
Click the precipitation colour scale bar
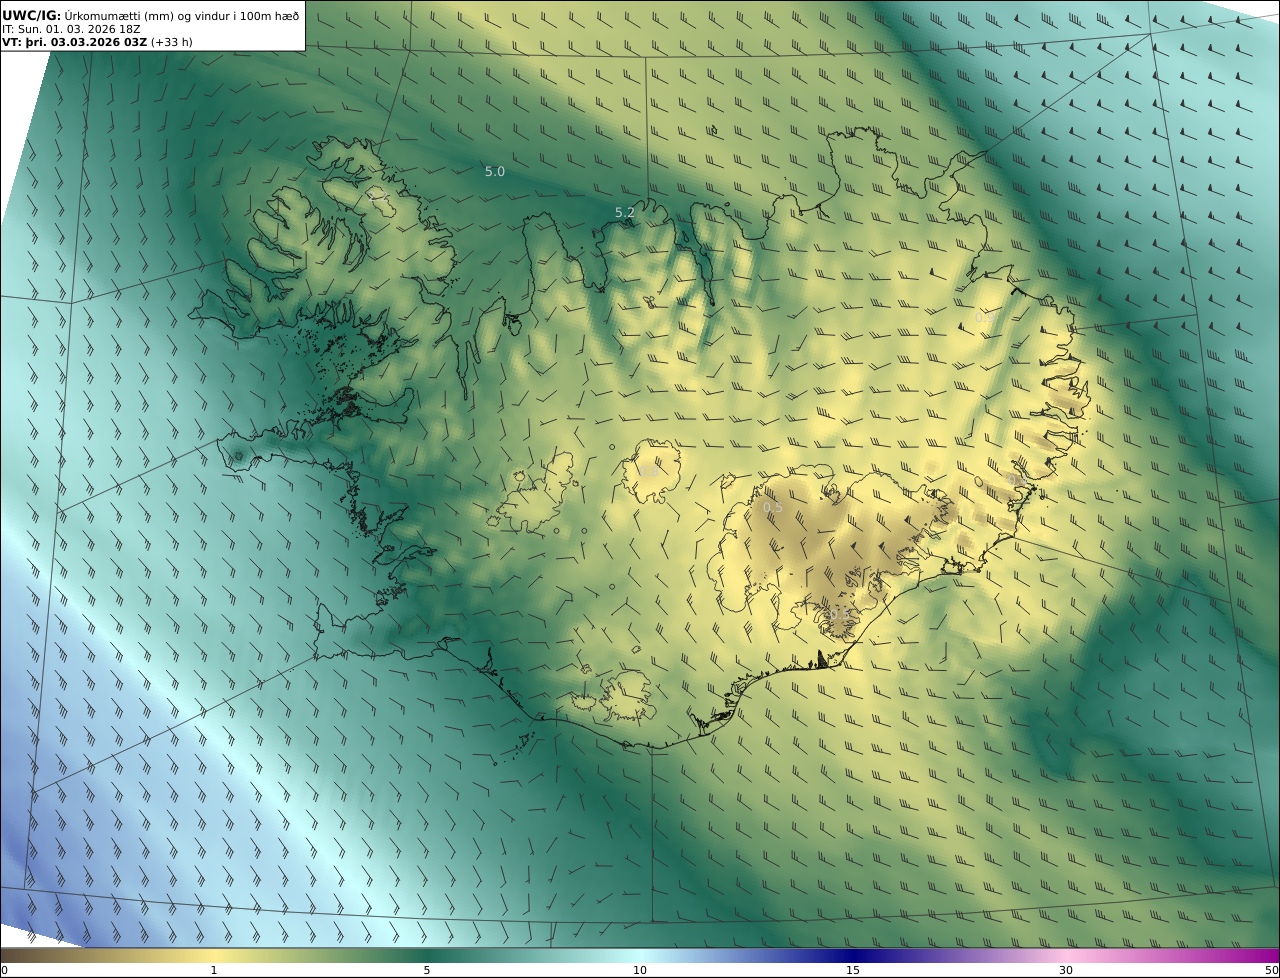coord(640,955)
